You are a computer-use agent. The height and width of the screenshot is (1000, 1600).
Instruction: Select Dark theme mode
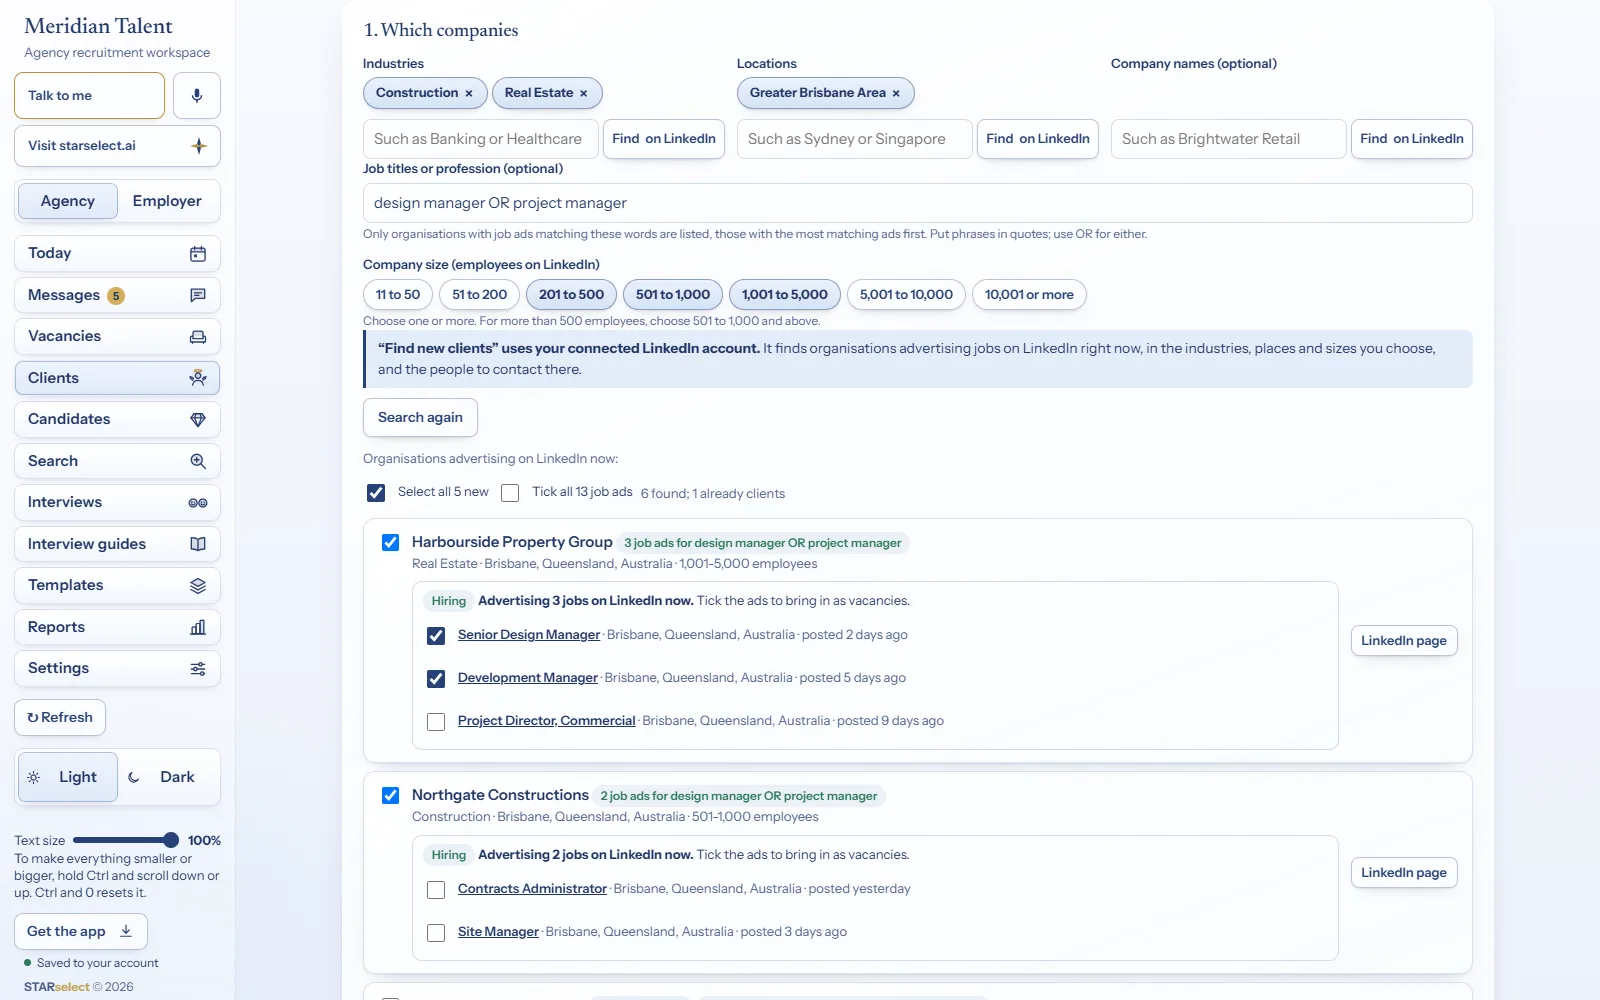pos(168,777)
